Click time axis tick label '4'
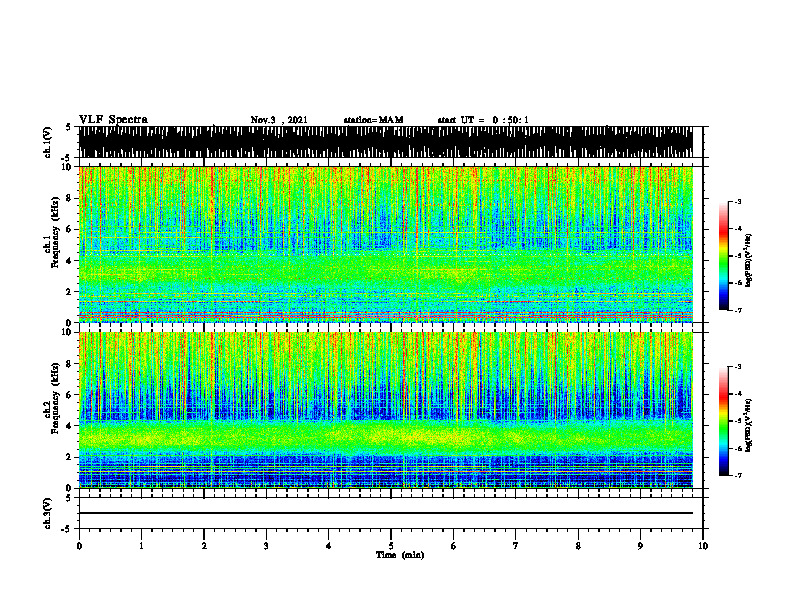 click(328, 546)
